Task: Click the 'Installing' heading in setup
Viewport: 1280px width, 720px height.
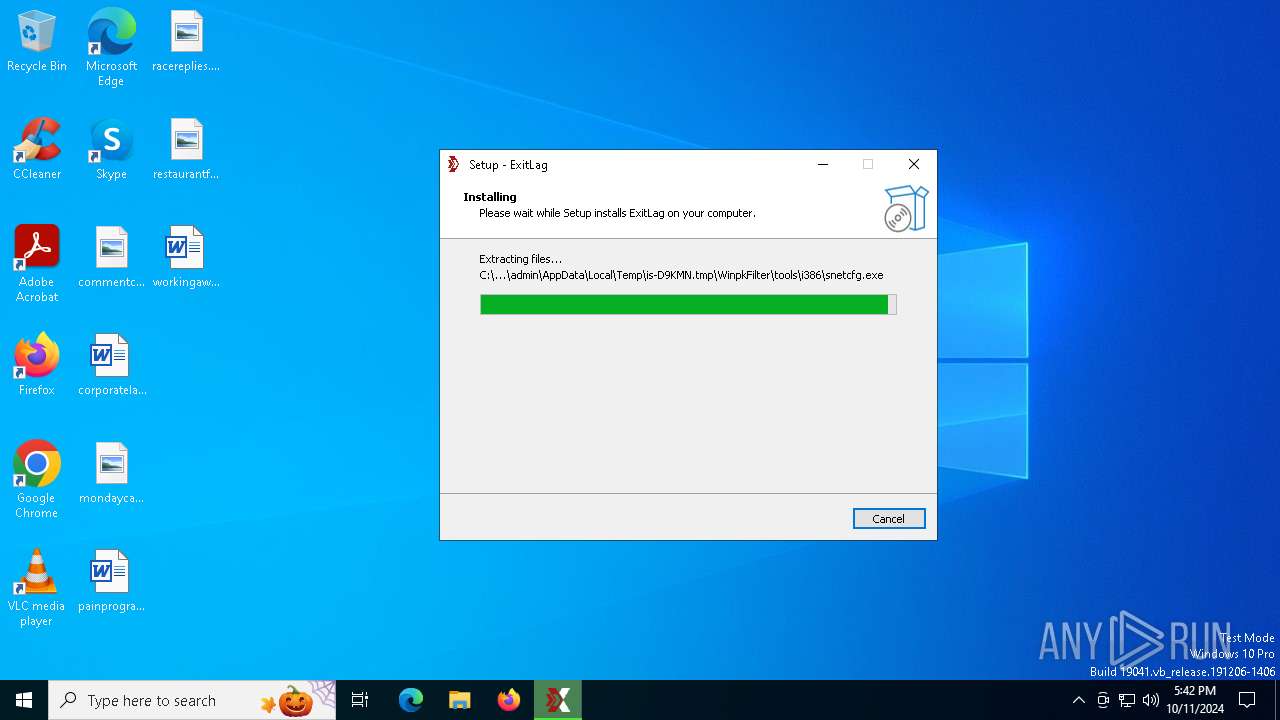Action: pyautogui.click(x=490, y=197)
